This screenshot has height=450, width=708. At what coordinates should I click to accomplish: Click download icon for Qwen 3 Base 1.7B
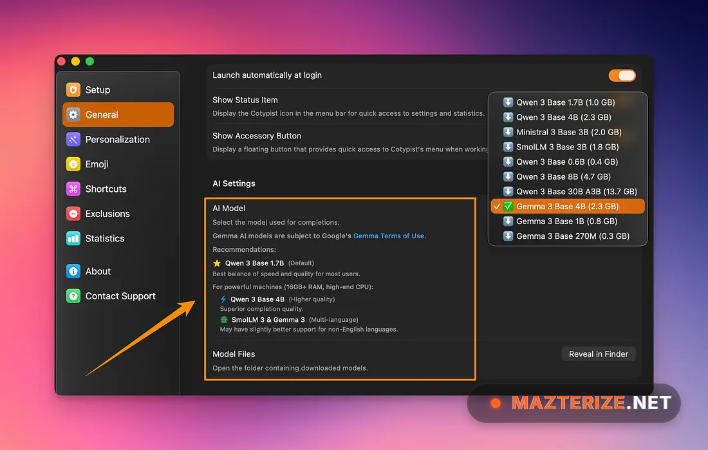pyautogui.click(x=508, y=102)
